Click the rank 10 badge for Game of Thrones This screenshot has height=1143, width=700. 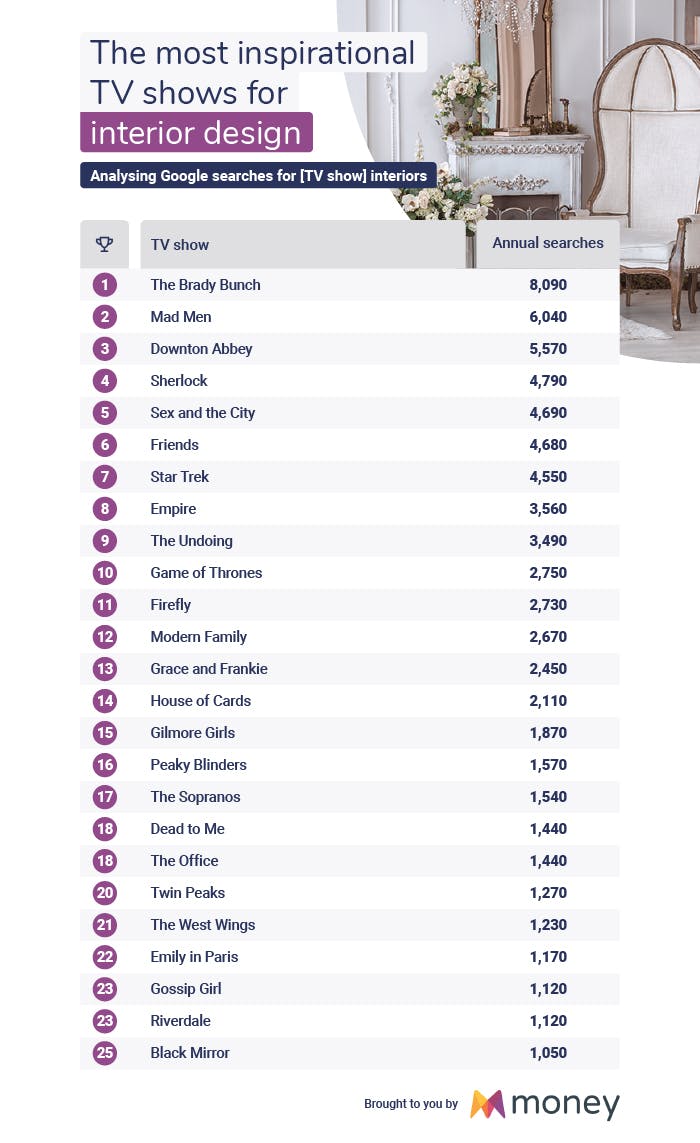coord(105,573)
